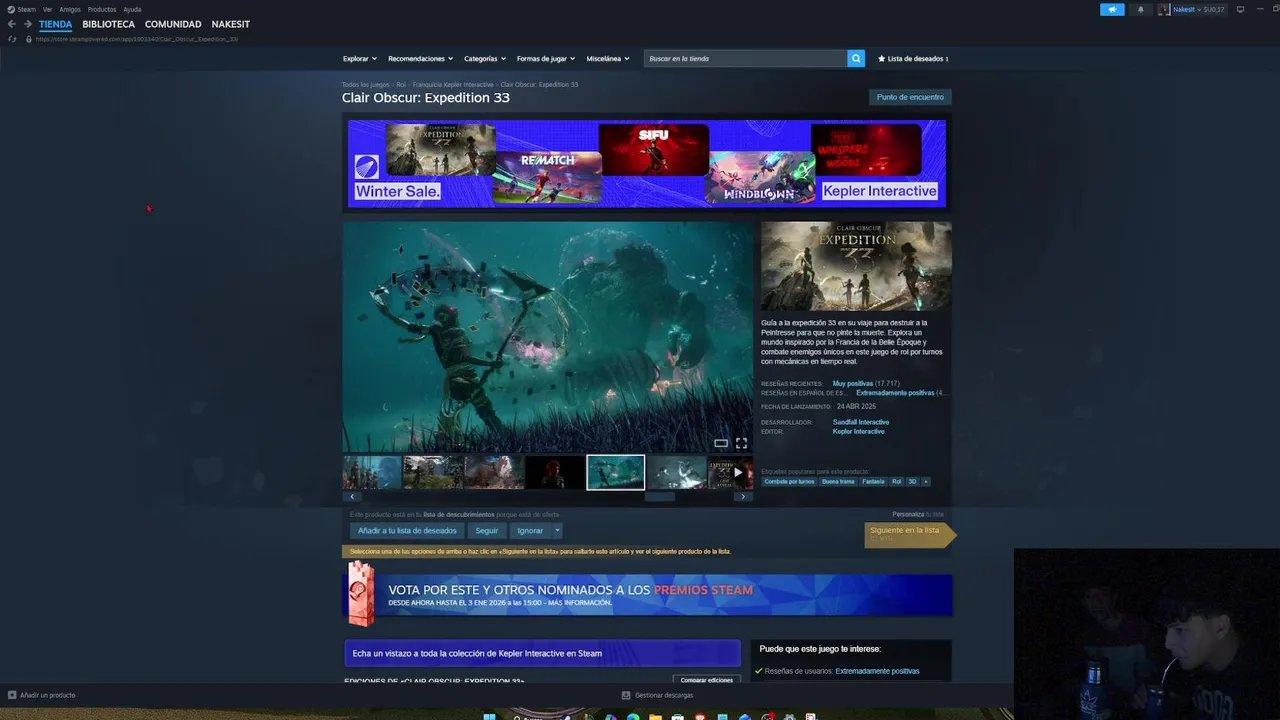Image resolution: width=1280 pixels, height=720 pixels.
Task: Click the Kepler Interactive collection banner
Action: click(542, 653)
